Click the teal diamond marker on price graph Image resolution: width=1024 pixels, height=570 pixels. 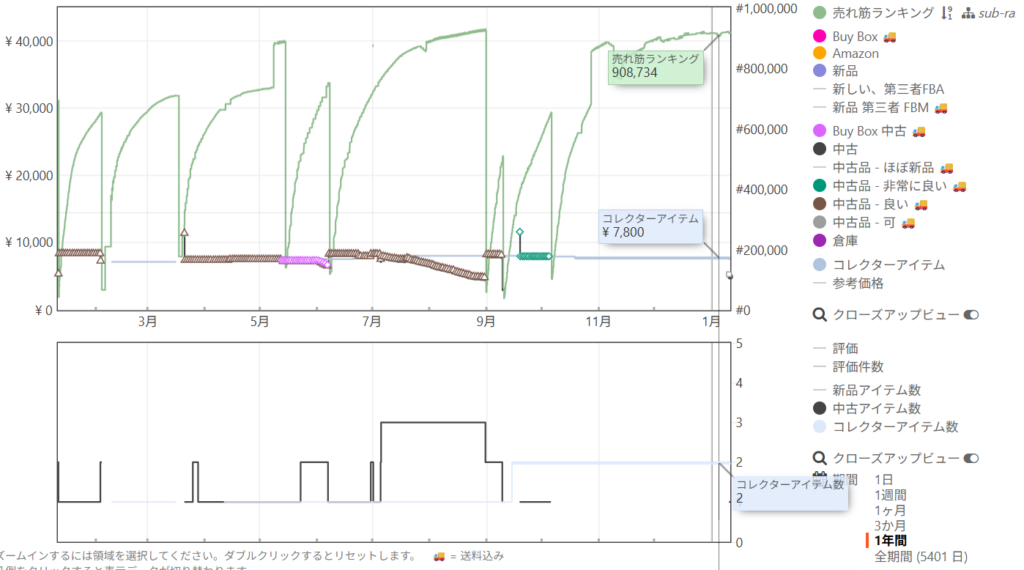pos(519,232)
